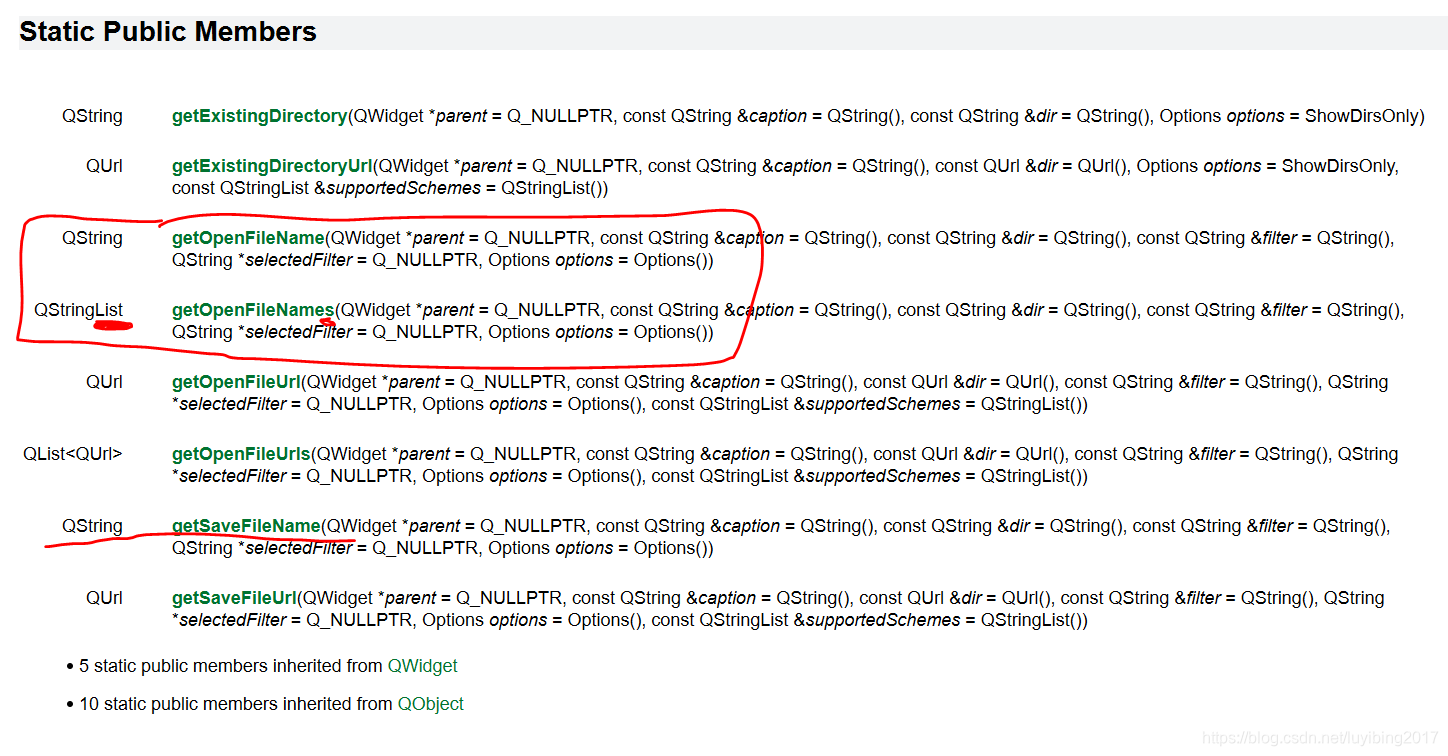Click '10 static public members inherited from' text
1448x756 pixels.
tap(236, 704)
